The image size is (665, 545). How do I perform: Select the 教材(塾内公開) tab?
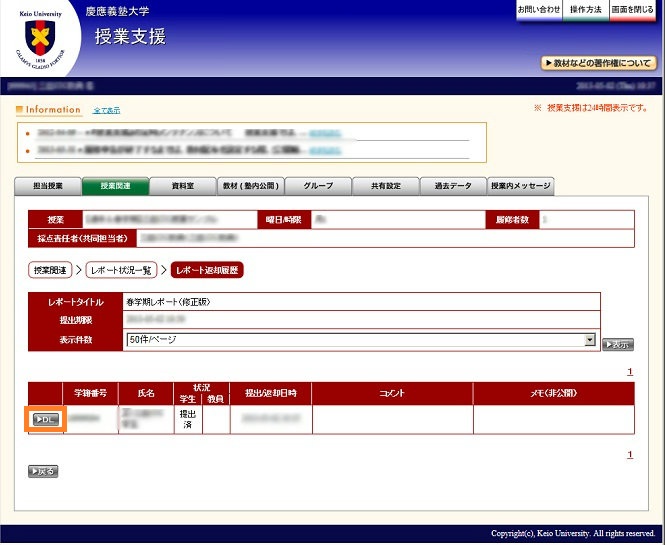click(x=251, y=186)
